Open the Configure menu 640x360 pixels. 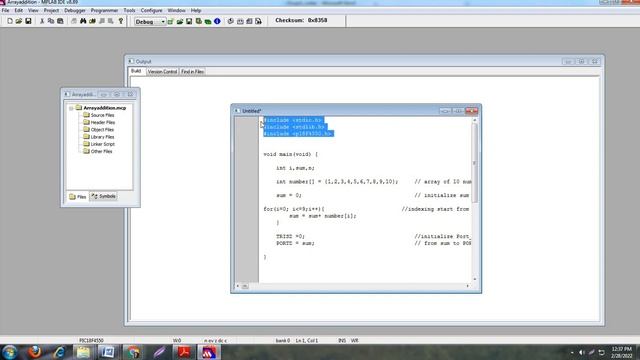coord(151,10)
